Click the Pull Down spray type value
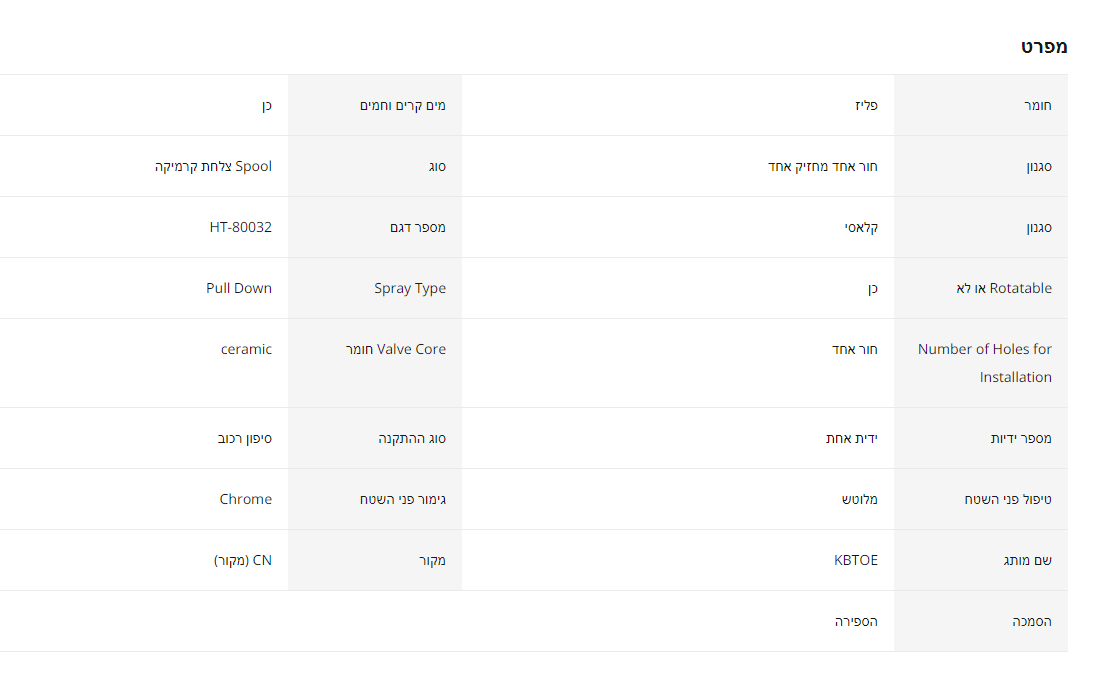 [239, 288]
